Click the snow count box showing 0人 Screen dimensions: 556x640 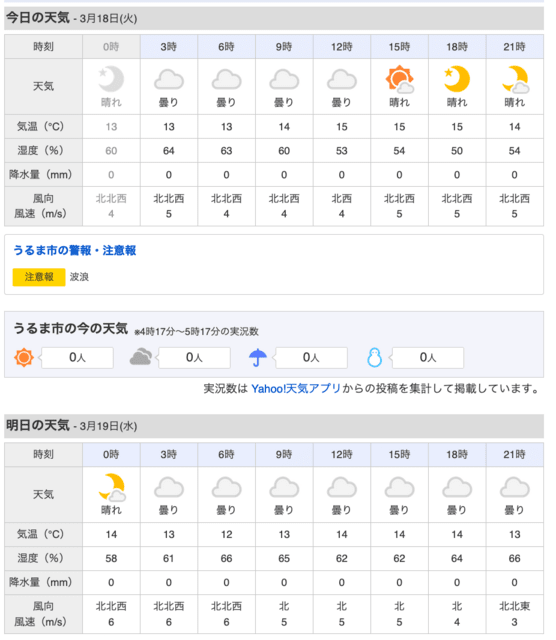point(428,358)
